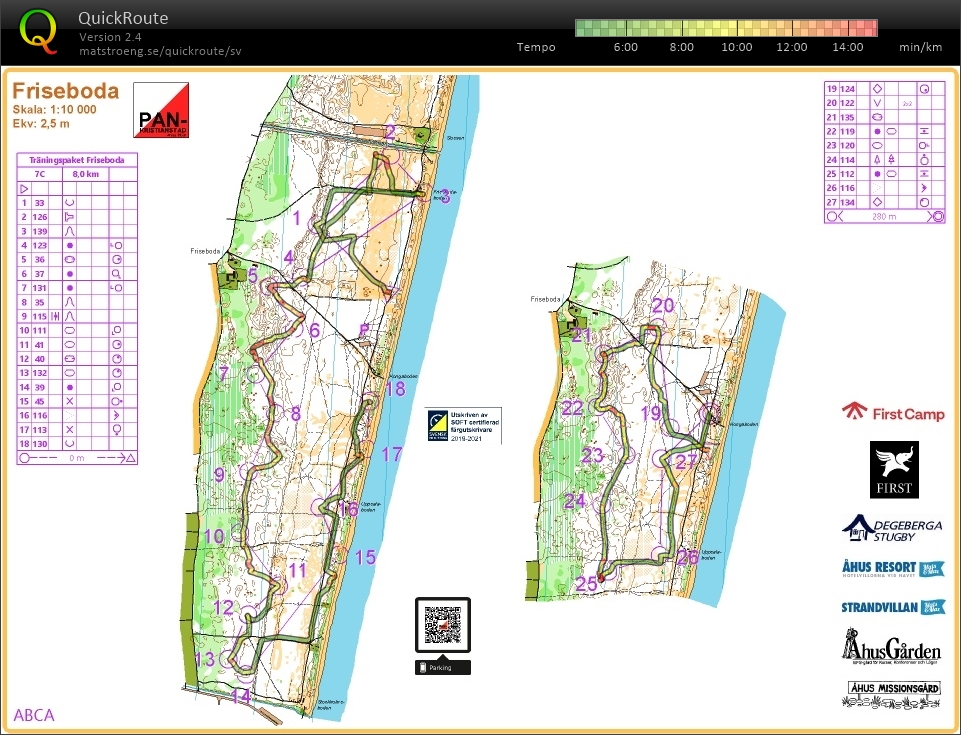
Task: Click the First Camp sponsor logo
Action: (x=893, y=413)
